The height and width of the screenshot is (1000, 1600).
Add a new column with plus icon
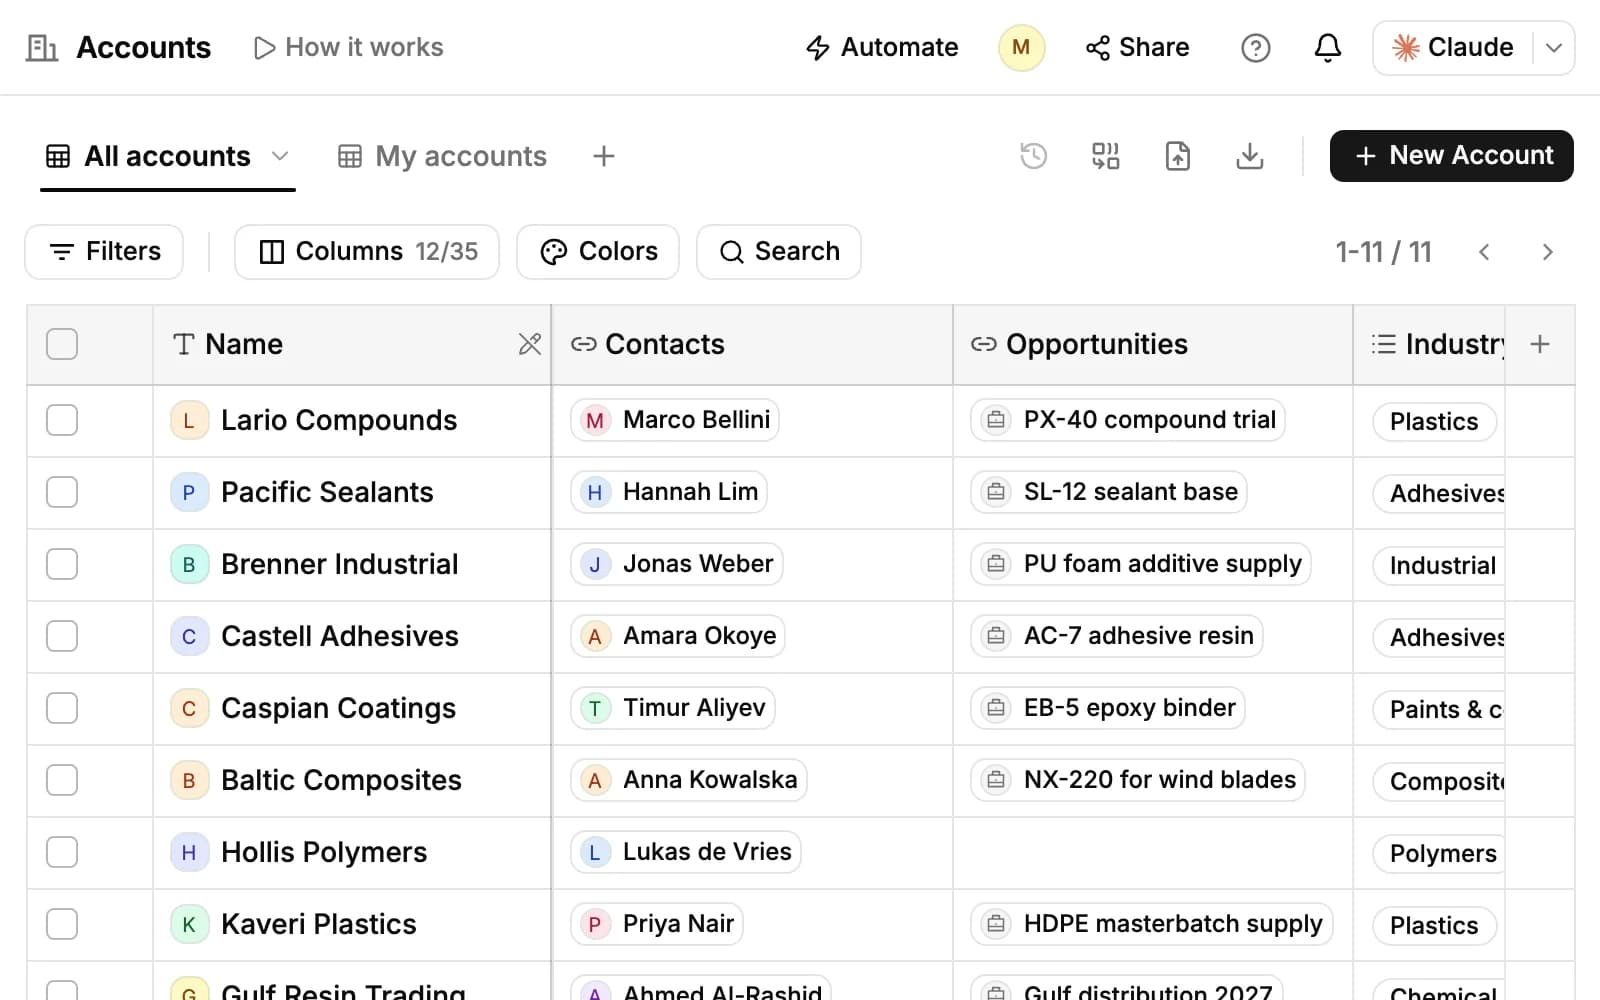click(x=1540, y=344)
